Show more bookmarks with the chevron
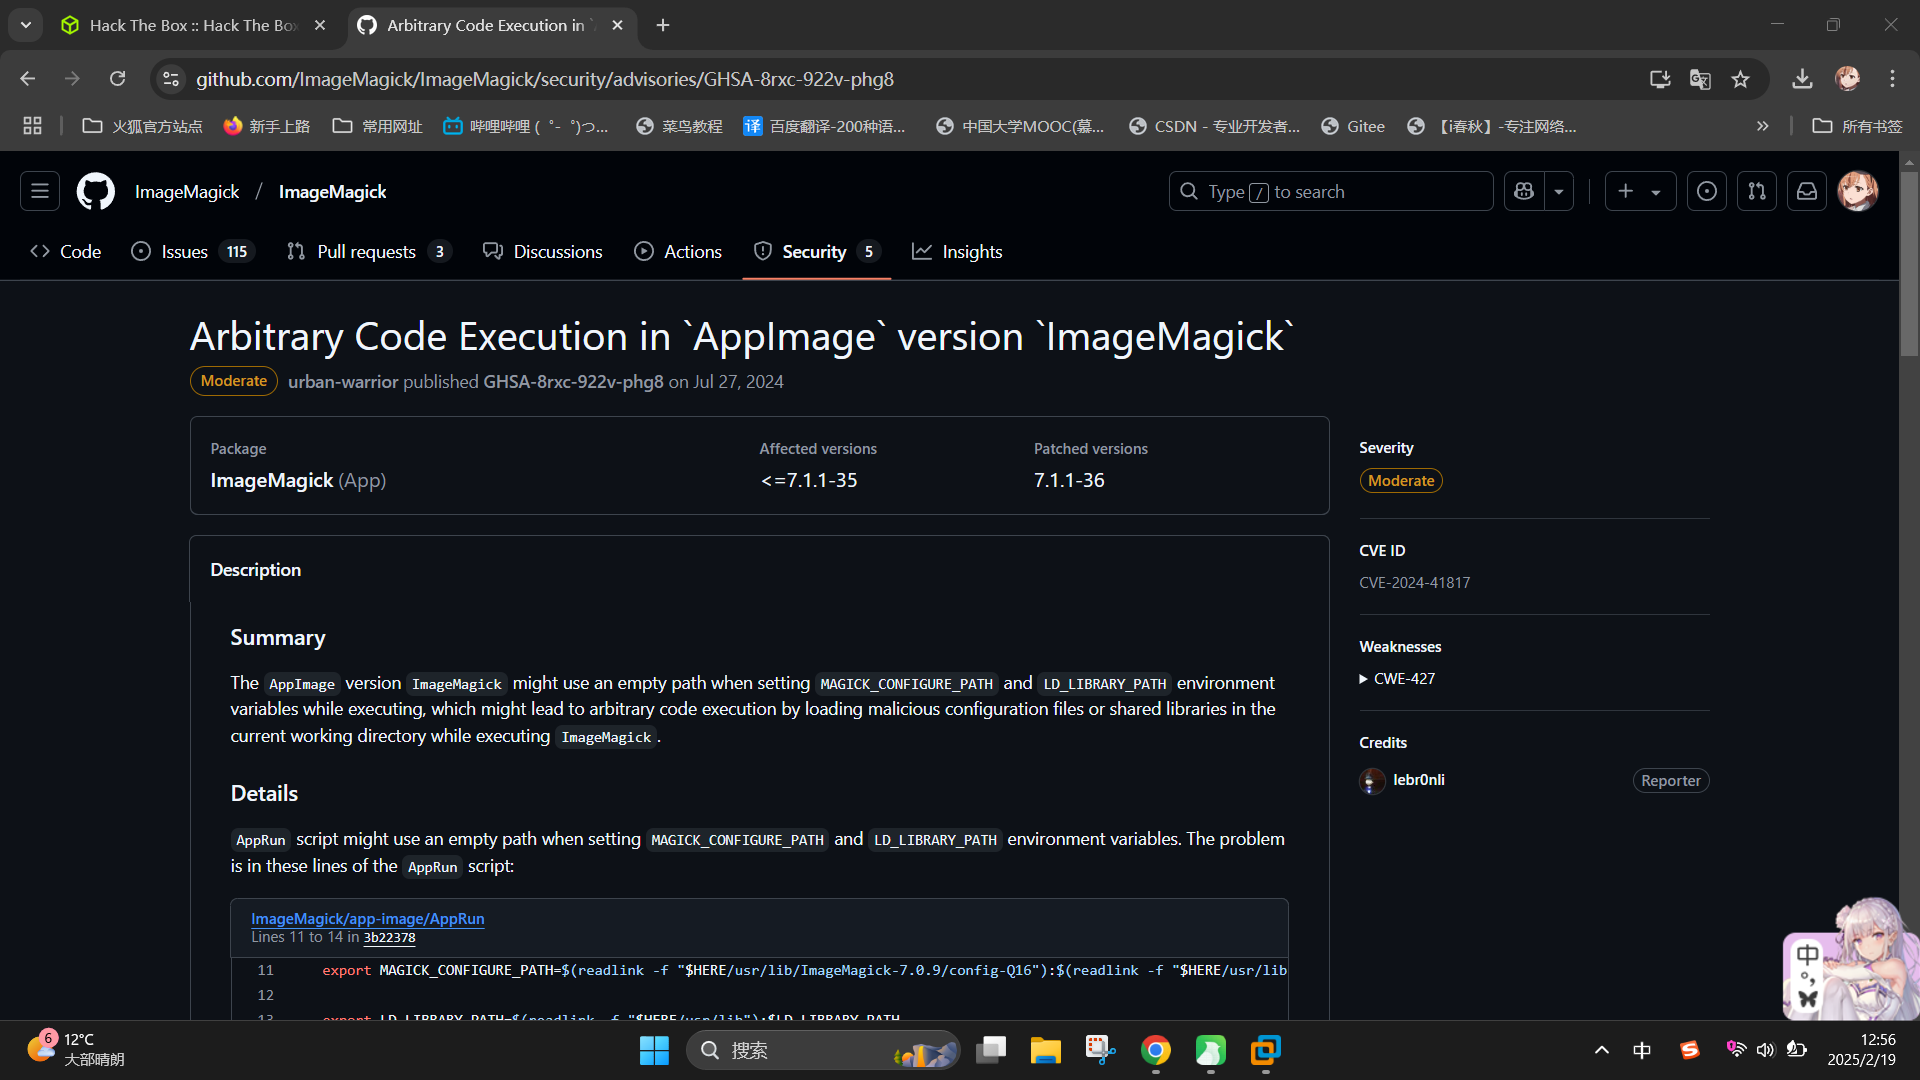1920x1080 pixels. tap(1762, 126)
